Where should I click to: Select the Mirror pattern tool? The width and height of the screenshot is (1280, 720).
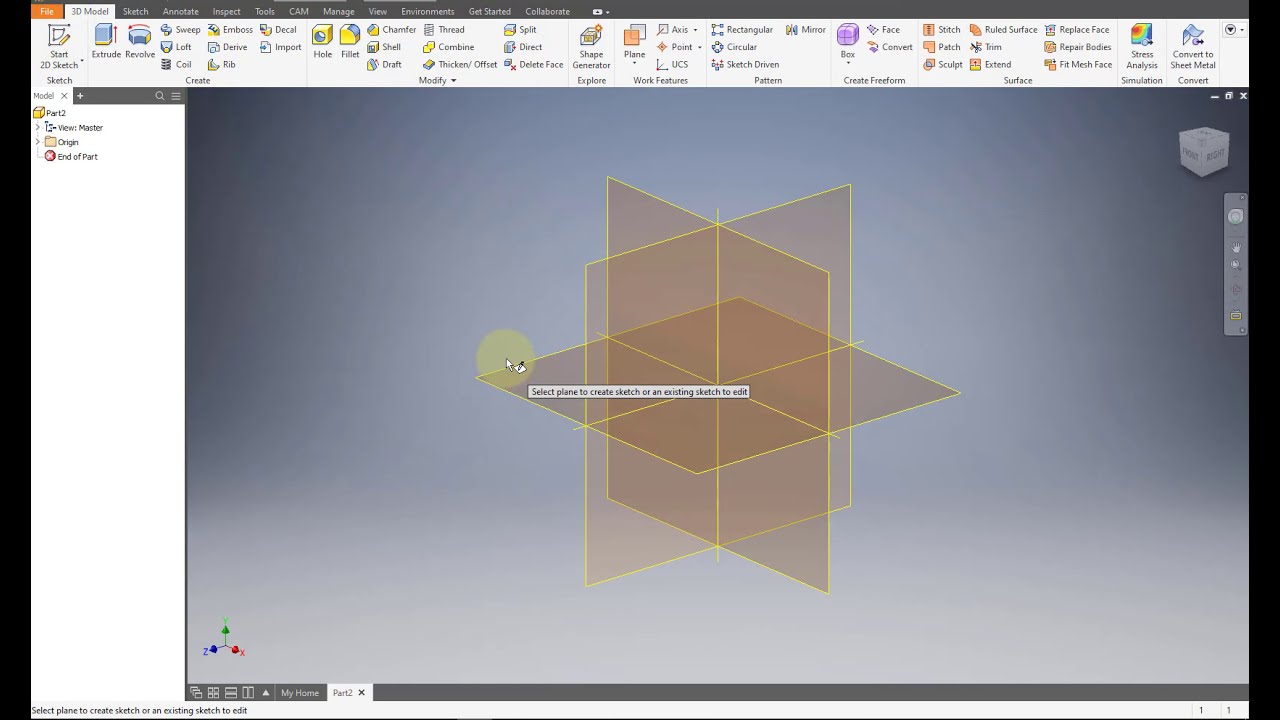[806, 30]
